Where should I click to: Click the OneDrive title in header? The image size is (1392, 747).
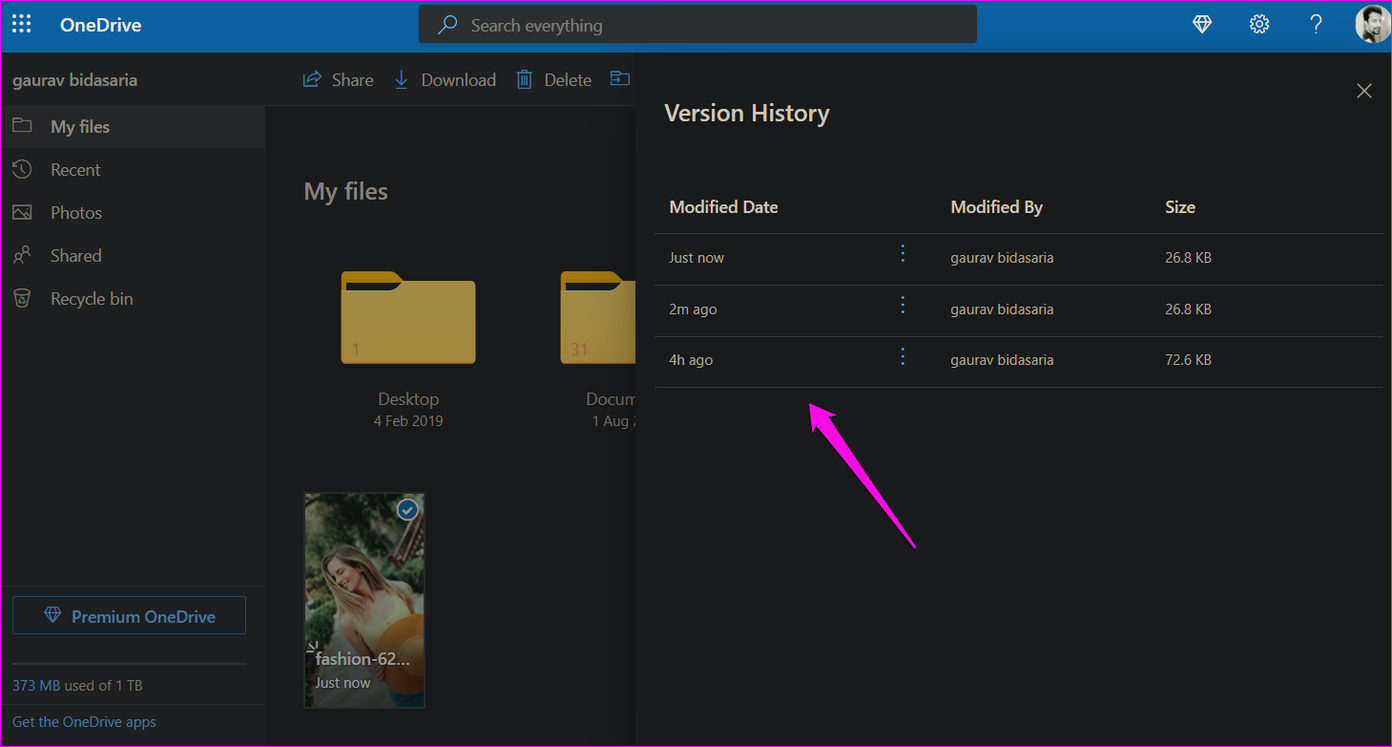100,25
